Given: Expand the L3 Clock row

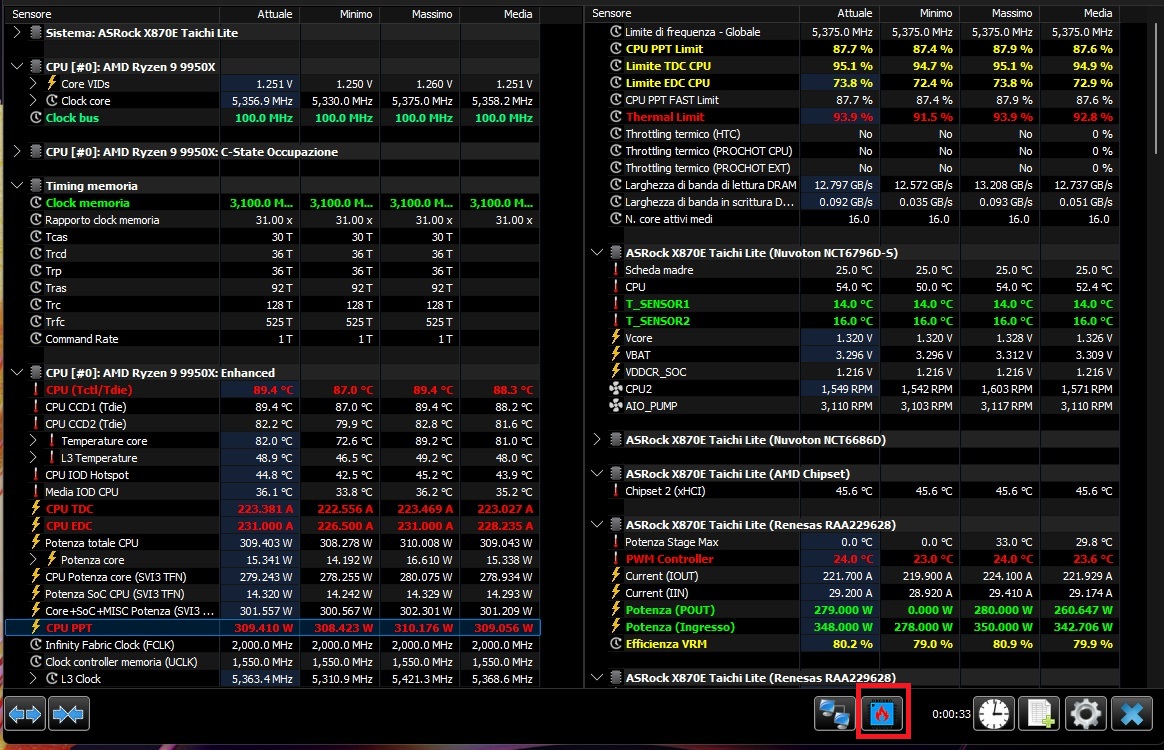Looking at the screenshot, I should [x=33, y=678].
